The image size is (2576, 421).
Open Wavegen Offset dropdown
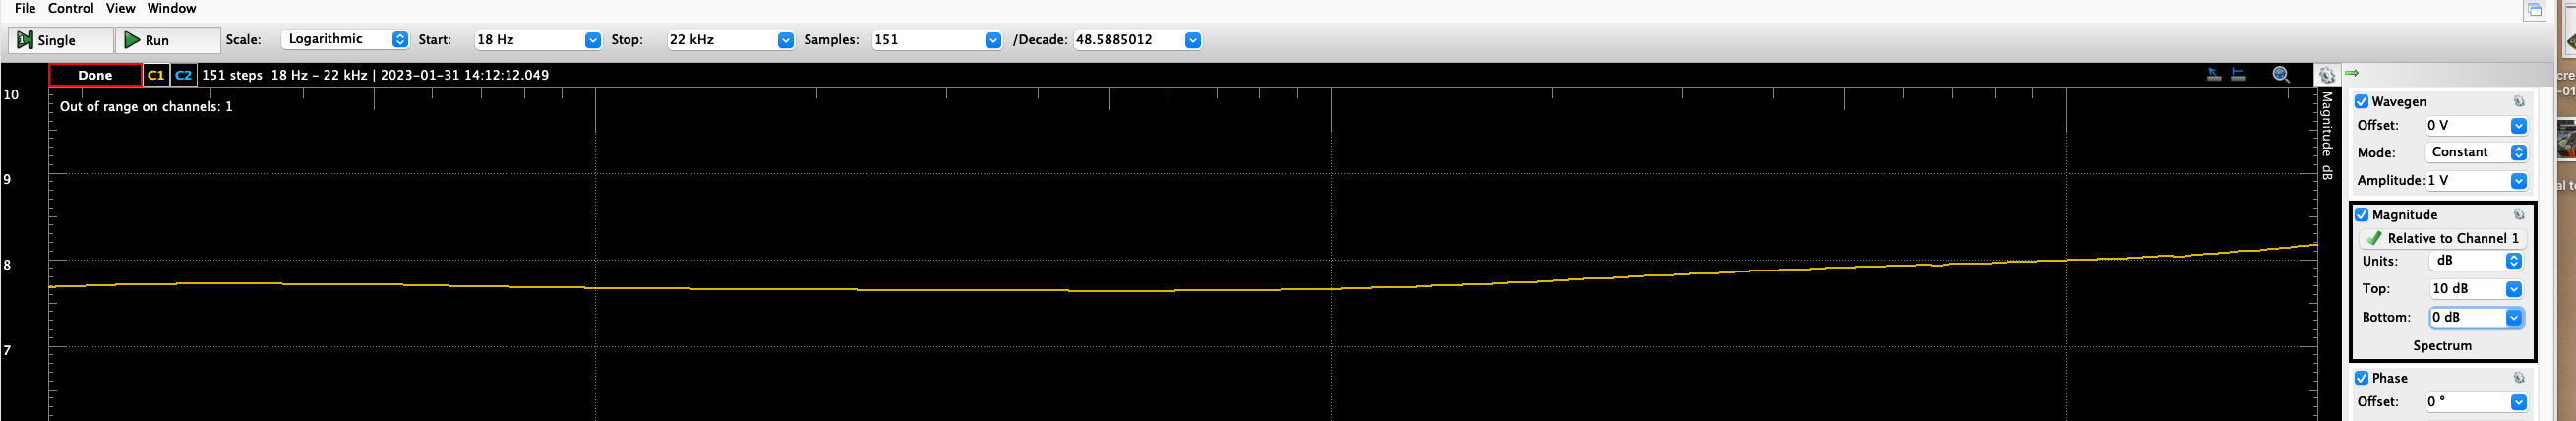click(2519, 126)
